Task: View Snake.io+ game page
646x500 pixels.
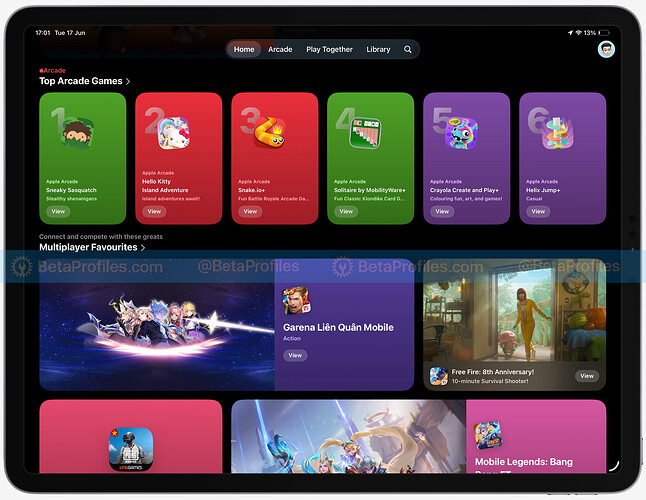Action: (x=250, y=211)
